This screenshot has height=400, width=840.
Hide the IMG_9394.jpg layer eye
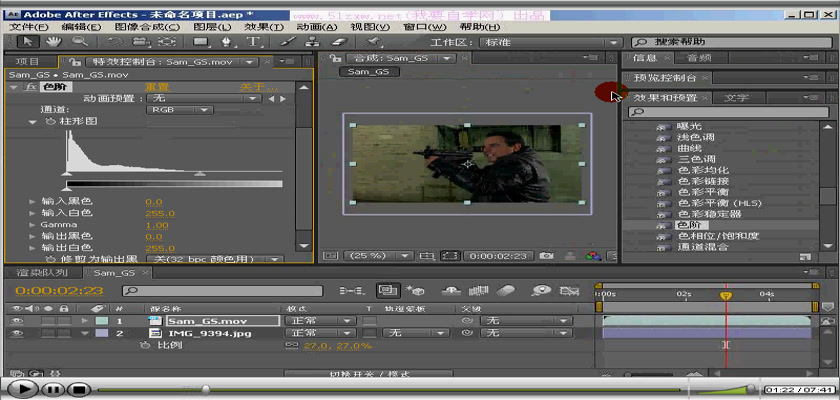coord(18,333)
